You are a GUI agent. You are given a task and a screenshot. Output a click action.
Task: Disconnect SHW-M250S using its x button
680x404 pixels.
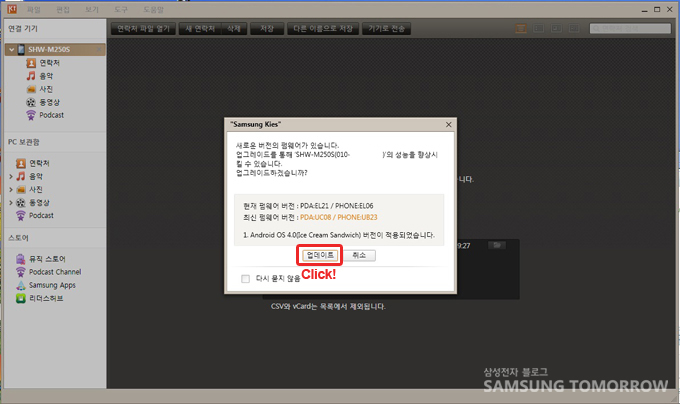pyautogui.click(x=99, y=49)
